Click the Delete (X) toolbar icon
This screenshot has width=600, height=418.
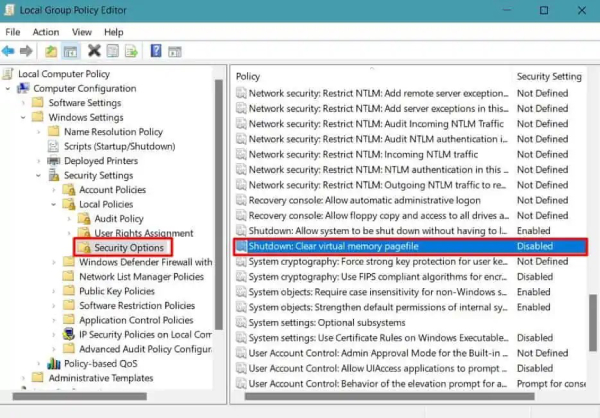94,51
